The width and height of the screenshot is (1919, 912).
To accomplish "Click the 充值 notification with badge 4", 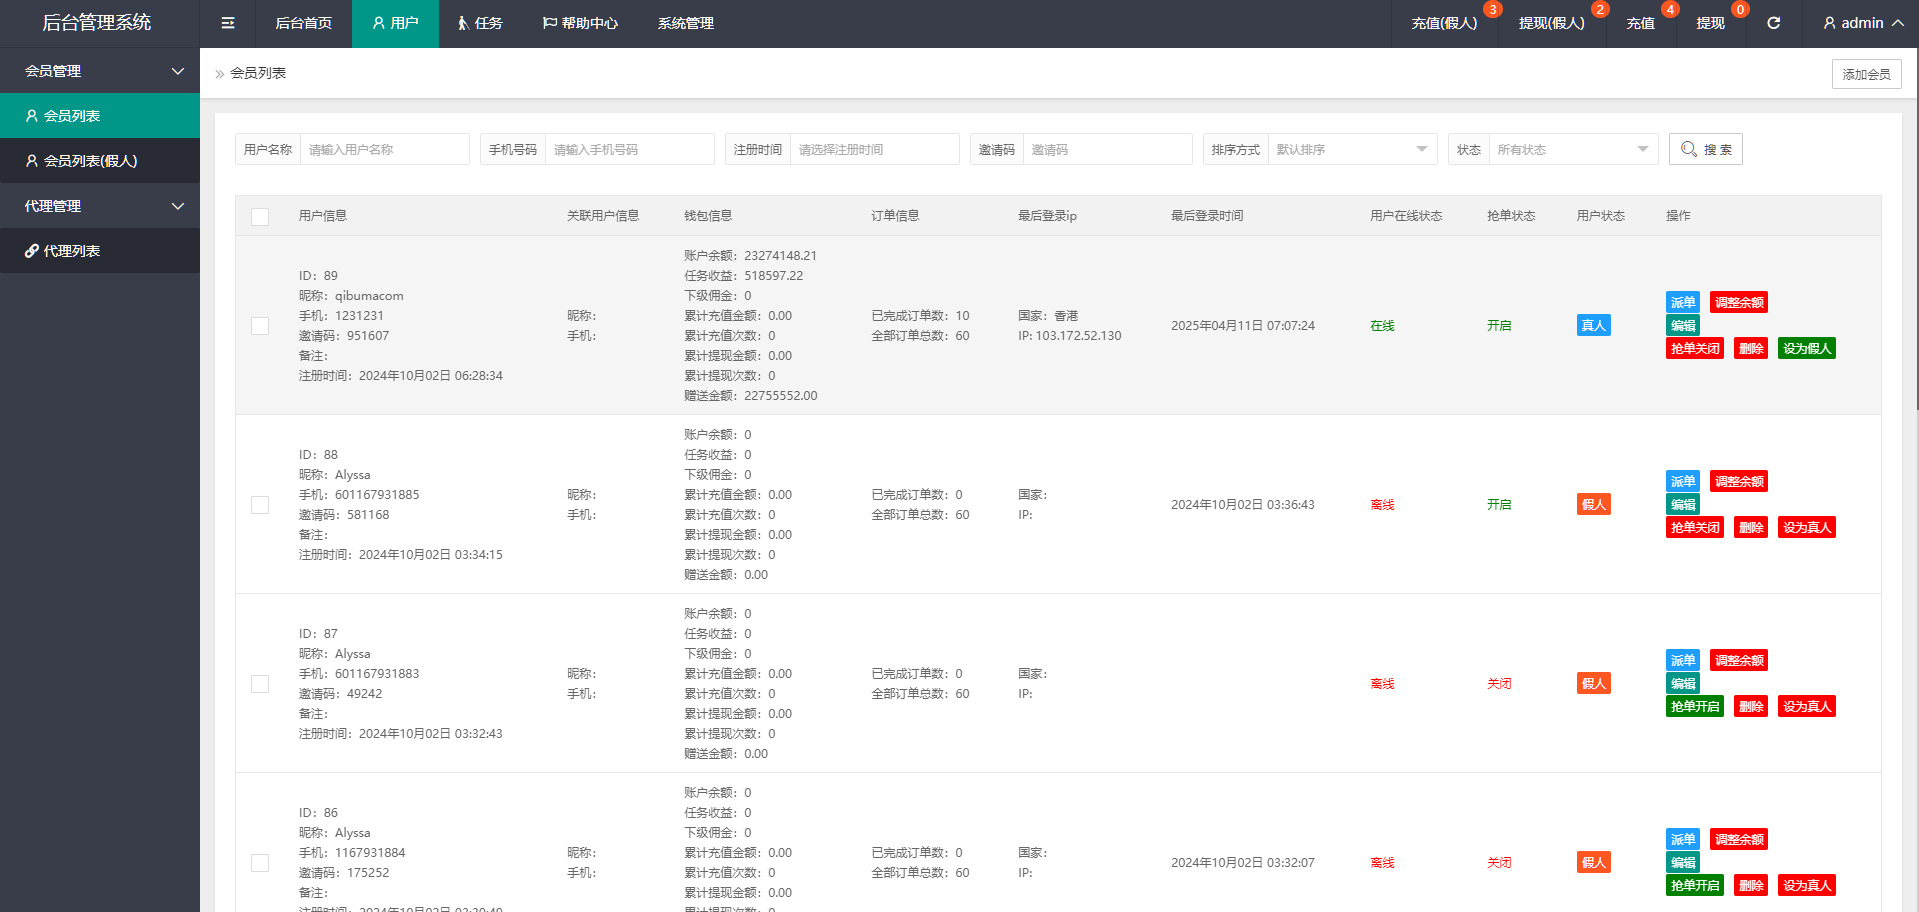I will point(1640,23).
